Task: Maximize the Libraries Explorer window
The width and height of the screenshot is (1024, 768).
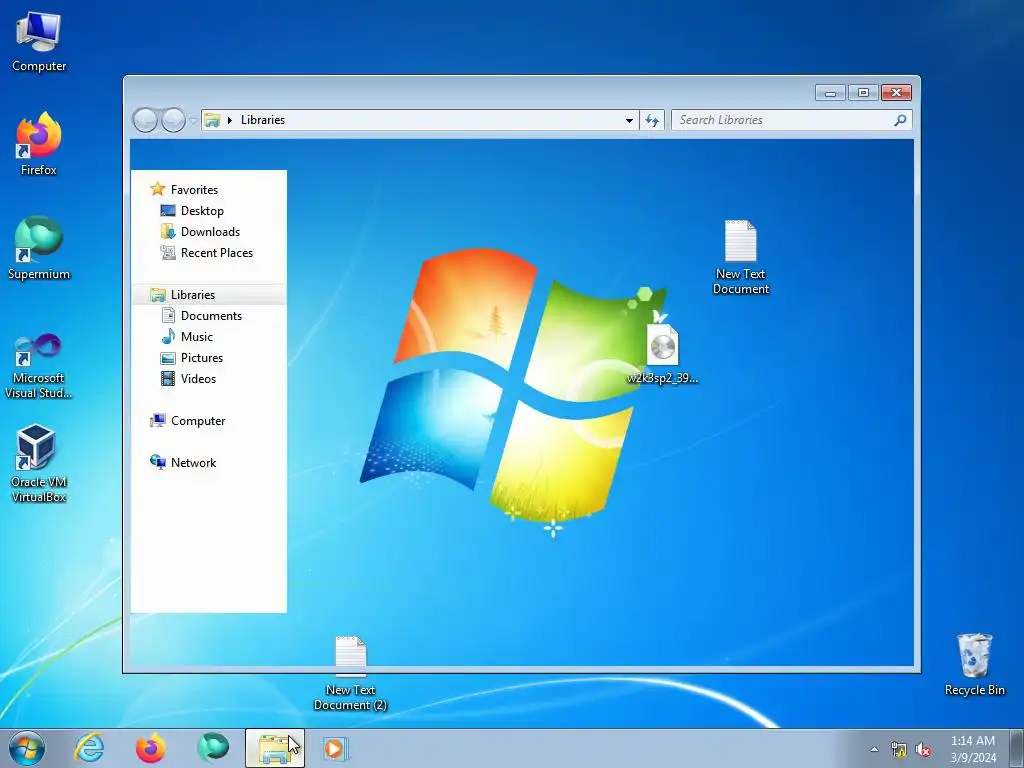Action: [863, 93]
